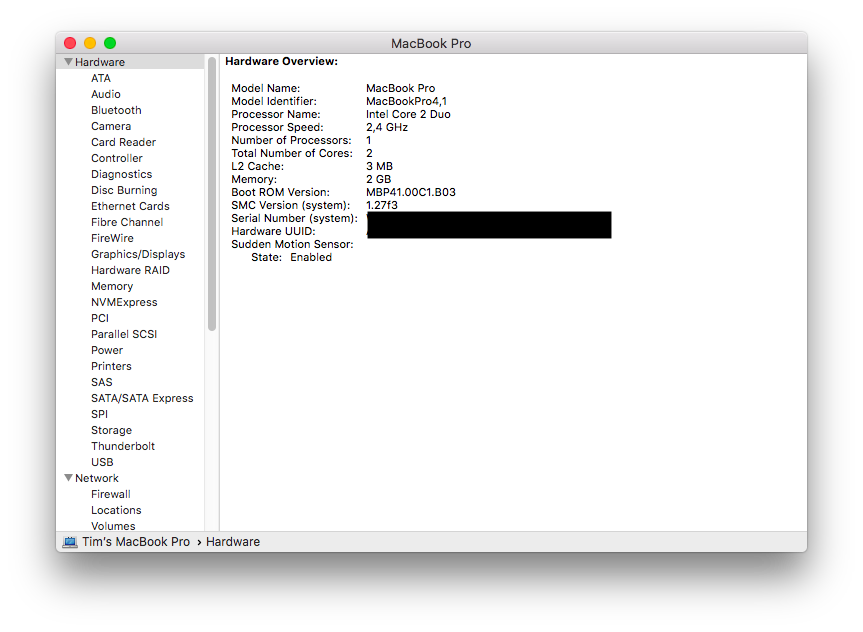Open the Volumes section
This screenshot has height=632, width=863.
click(113, 526)
